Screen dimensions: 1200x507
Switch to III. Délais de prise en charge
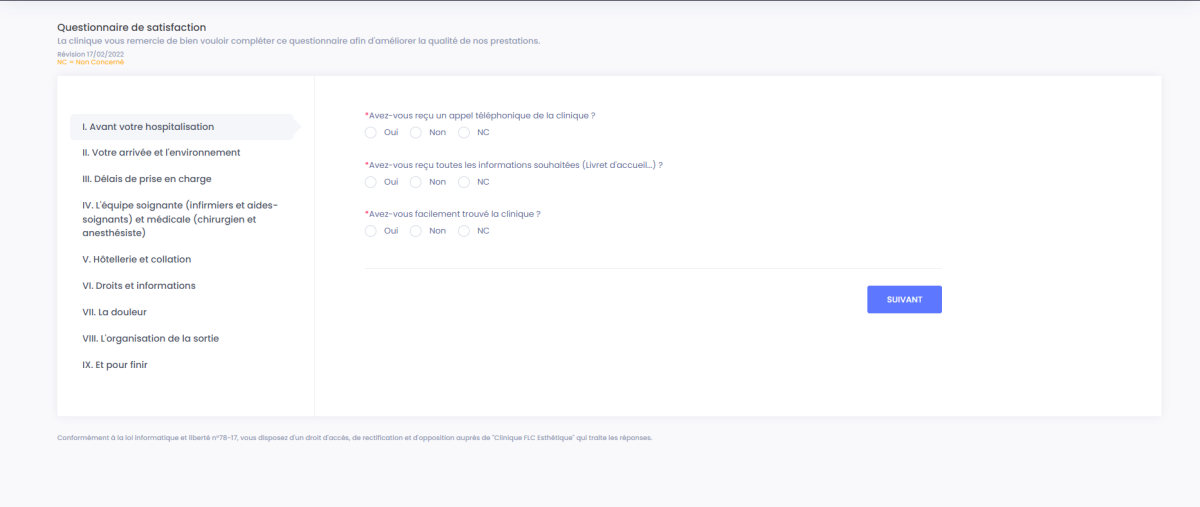point(146,179)
